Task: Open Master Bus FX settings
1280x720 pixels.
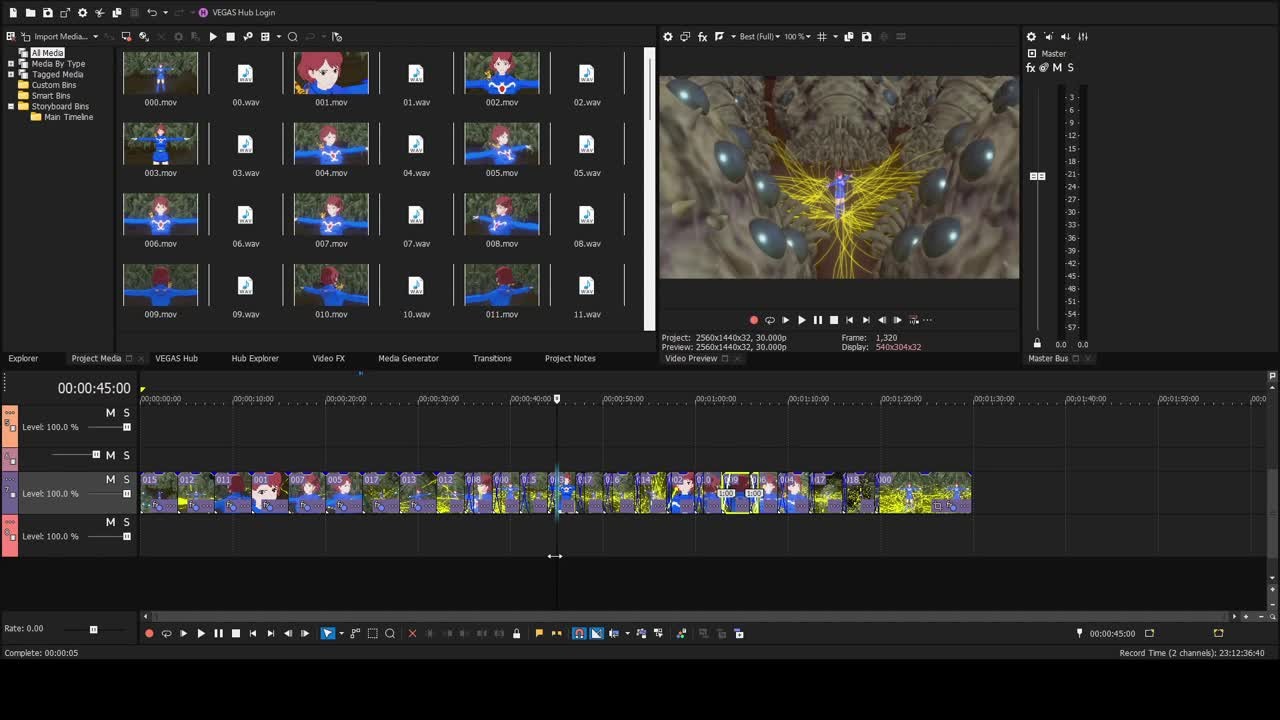Action: [1031, 68]
